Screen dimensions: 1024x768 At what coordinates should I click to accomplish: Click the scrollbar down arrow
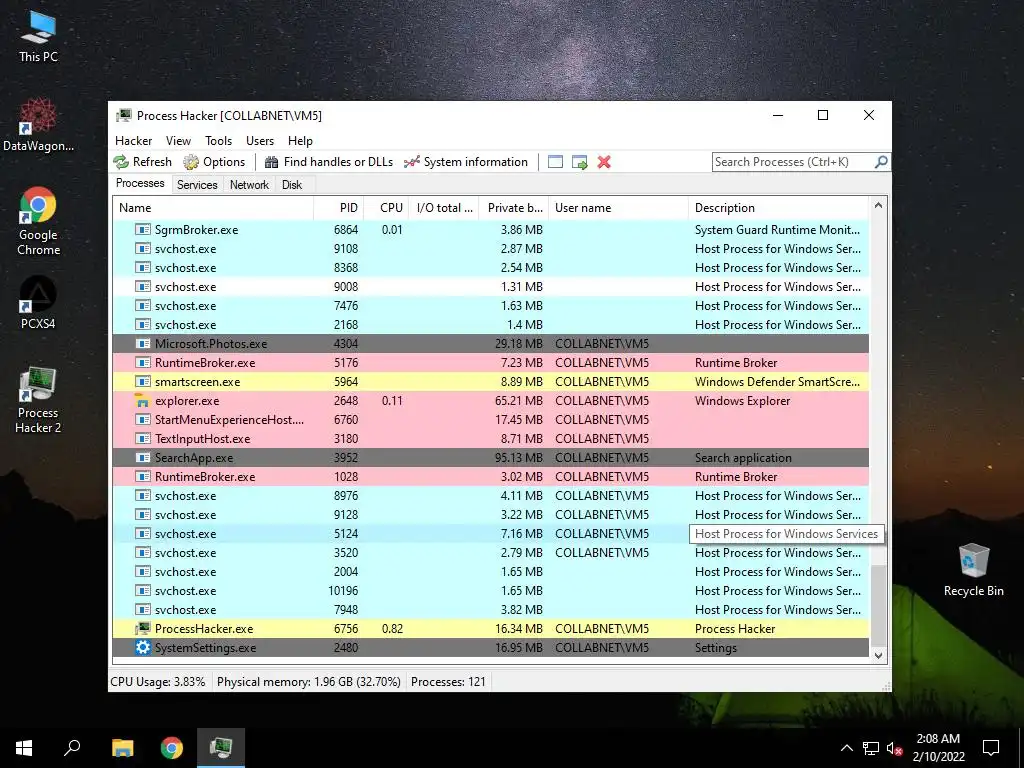pos(878,656)
